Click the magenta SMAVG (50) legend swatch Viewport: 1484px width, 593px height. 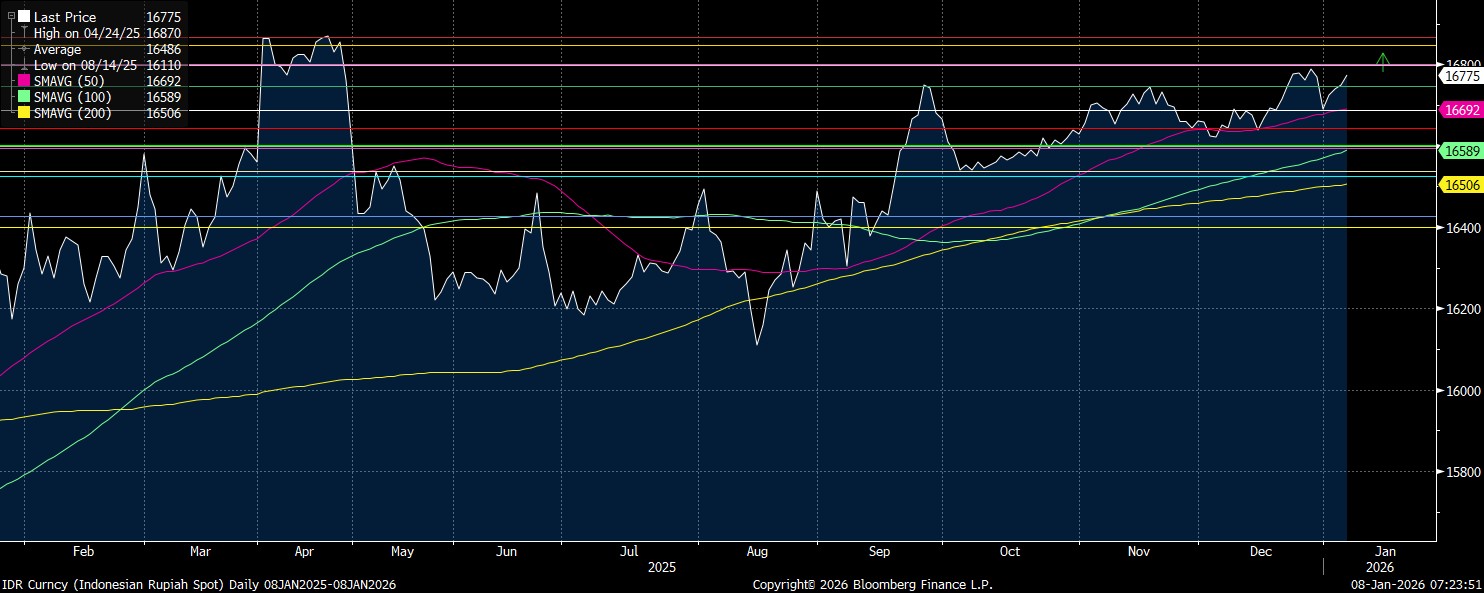[24, 81]
